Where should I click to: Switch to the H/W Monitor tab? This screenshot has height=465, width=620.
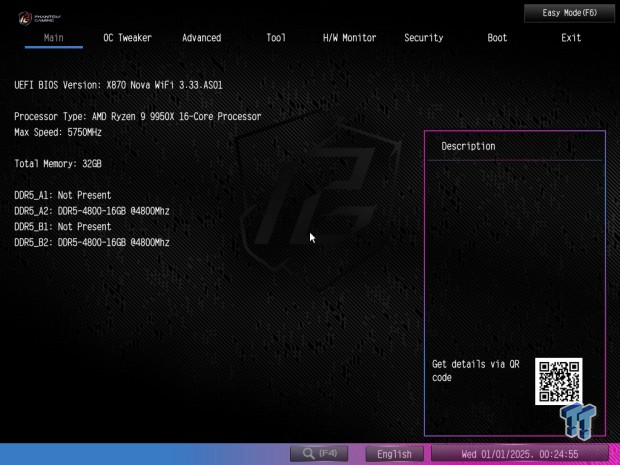(x=350, y=38)
